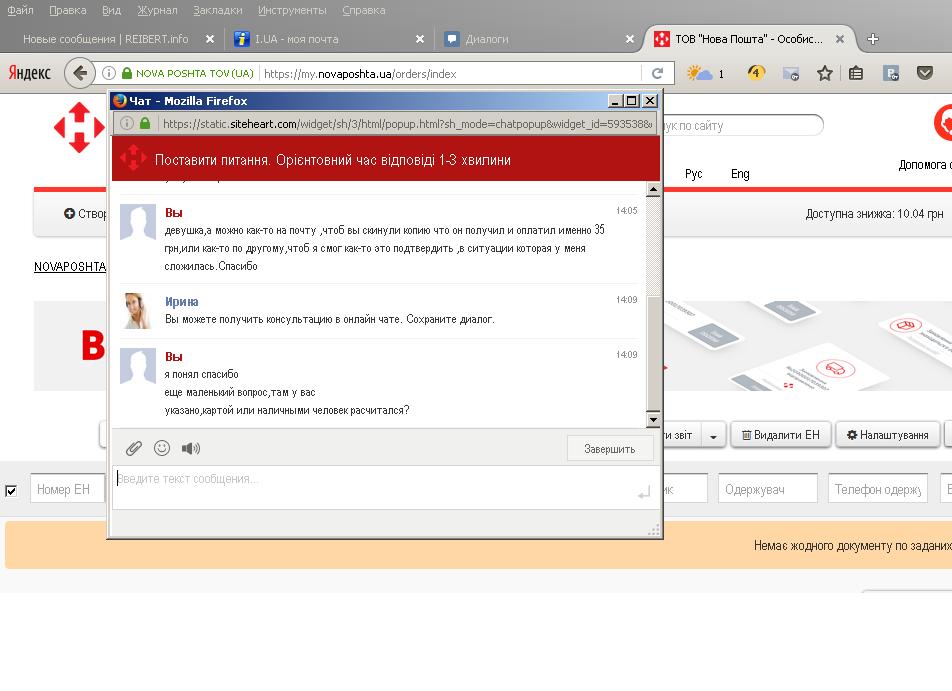Mute chat sound with speaker icon

(x=190, y=448)
